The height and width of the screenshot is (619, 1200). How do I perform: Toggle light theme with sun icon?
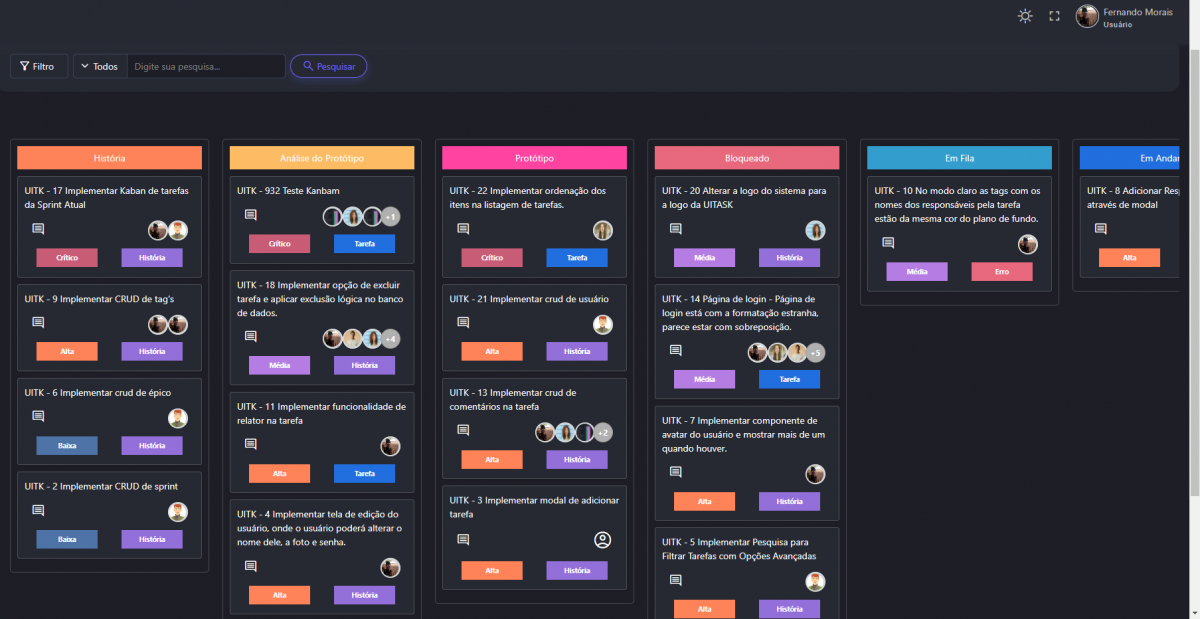click(x=1025, y=16)
